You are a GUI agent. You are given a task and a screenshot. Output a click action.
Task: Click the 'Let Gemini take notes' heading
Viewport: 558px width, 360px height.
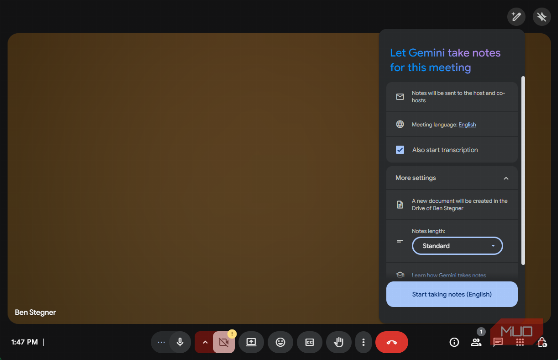pyautogui.click(x=445, y=60)
